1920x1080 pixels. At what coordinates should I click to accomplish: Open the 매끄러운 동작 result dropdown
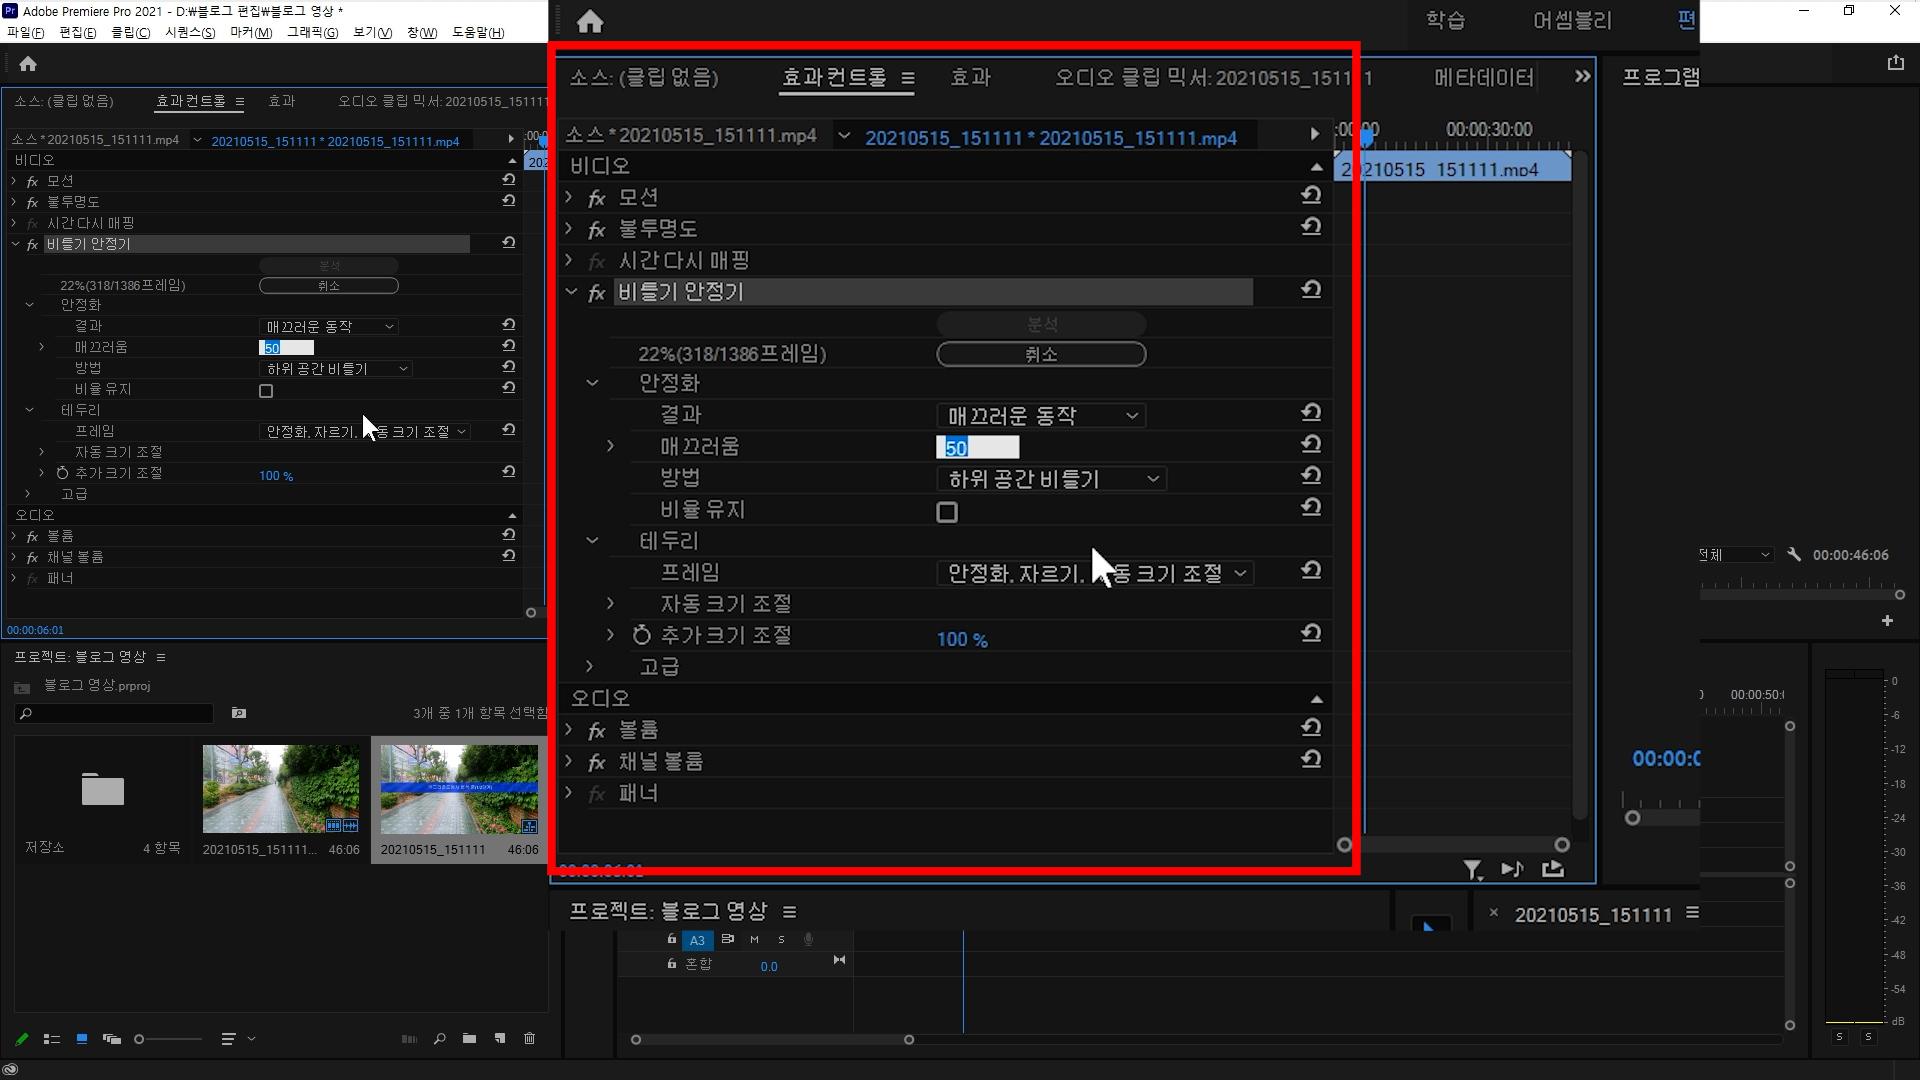click(1040, 415)
